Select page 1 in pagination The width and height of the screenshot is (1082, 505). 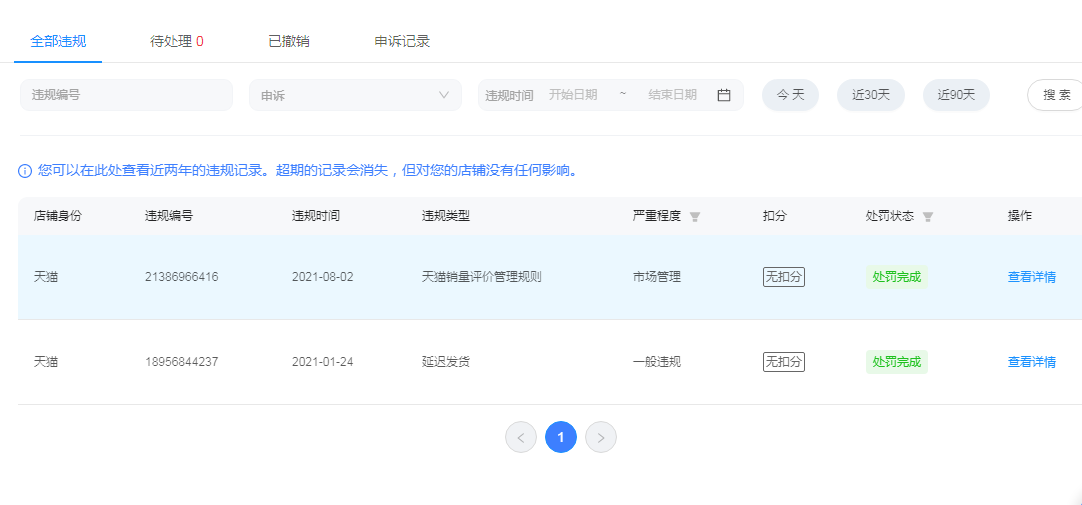pos(561,437)
